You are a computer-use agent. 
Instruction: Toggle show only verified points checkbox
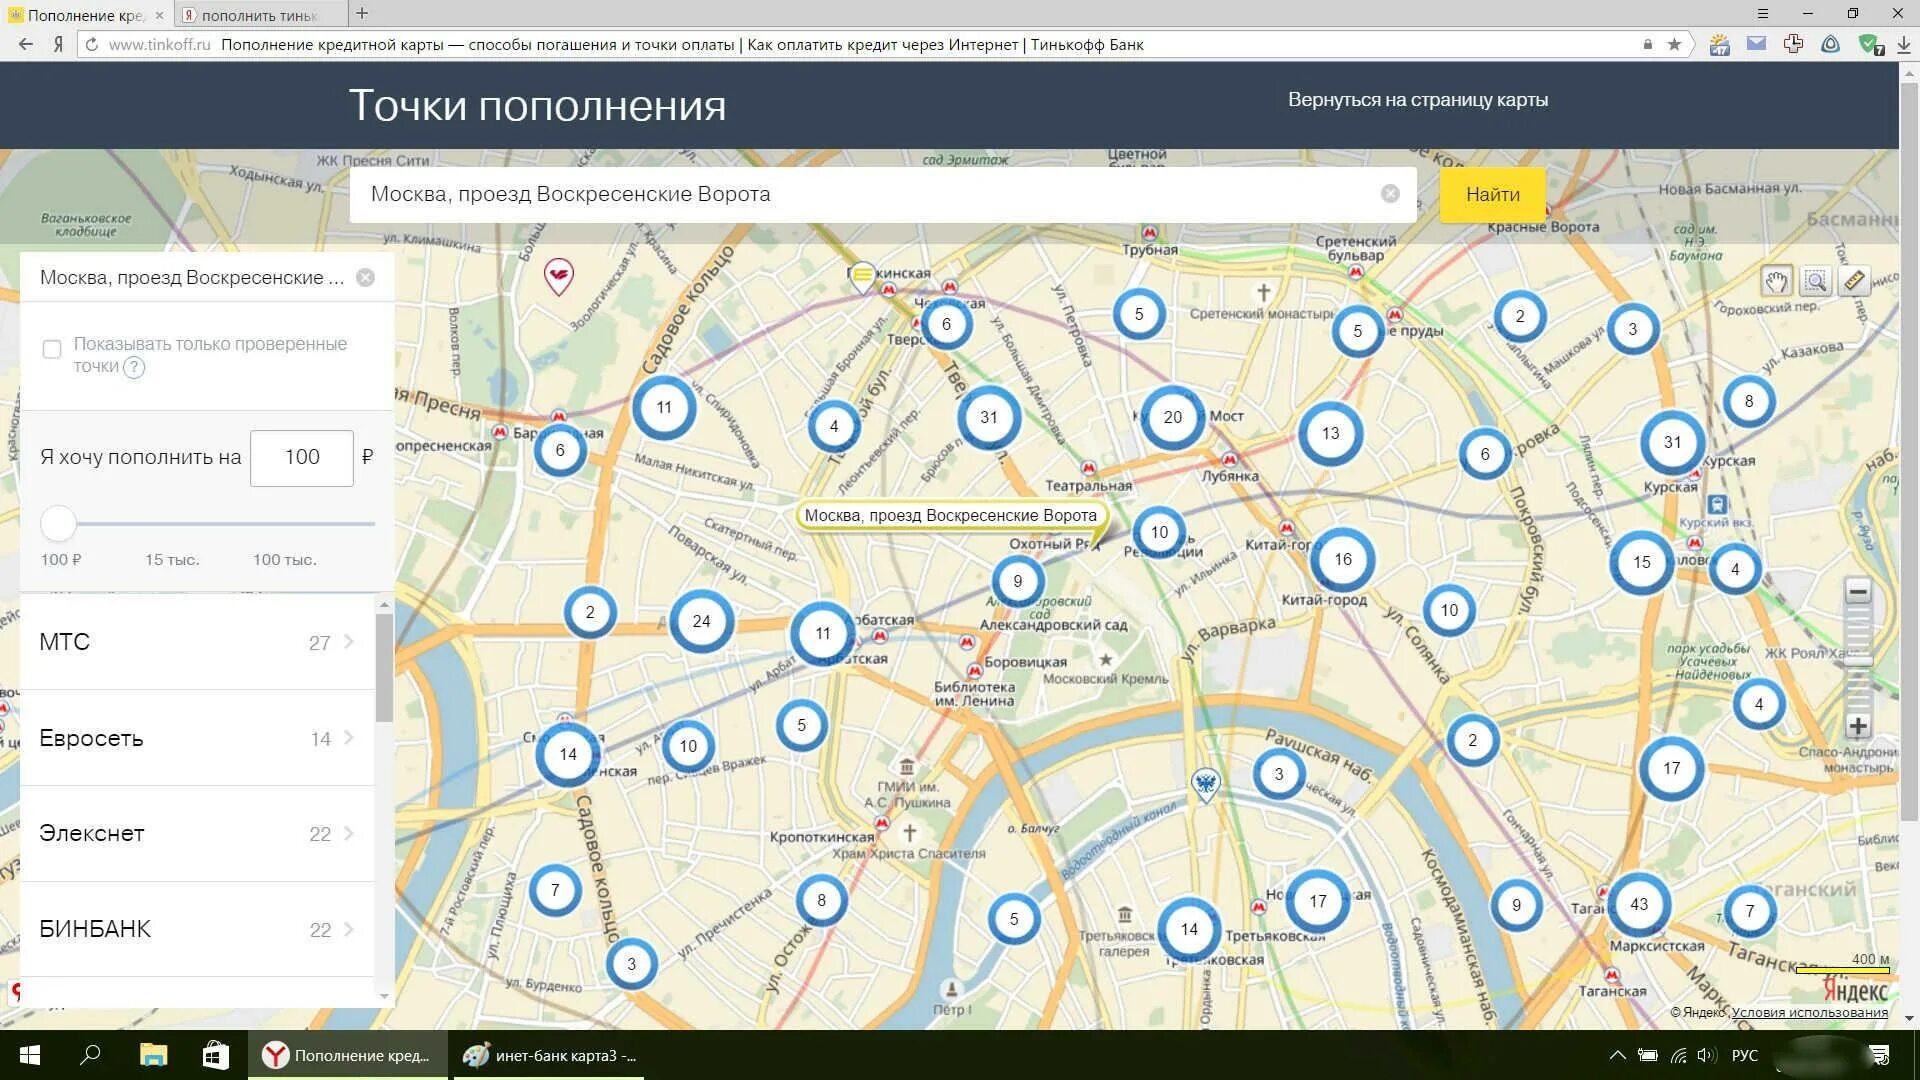click(x=52, y=349)
